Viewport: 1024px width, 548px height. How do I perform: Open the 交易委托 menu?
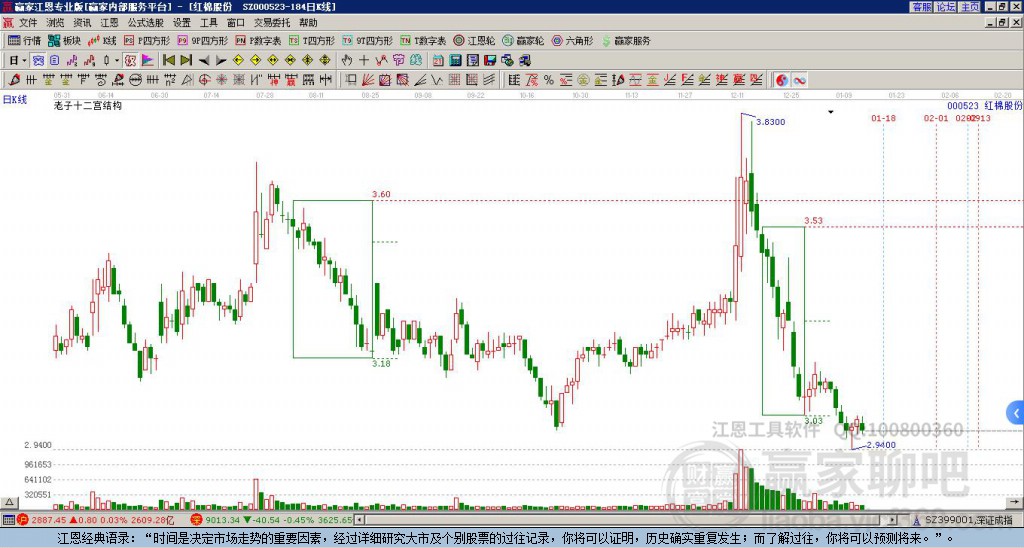click(272, 23)
